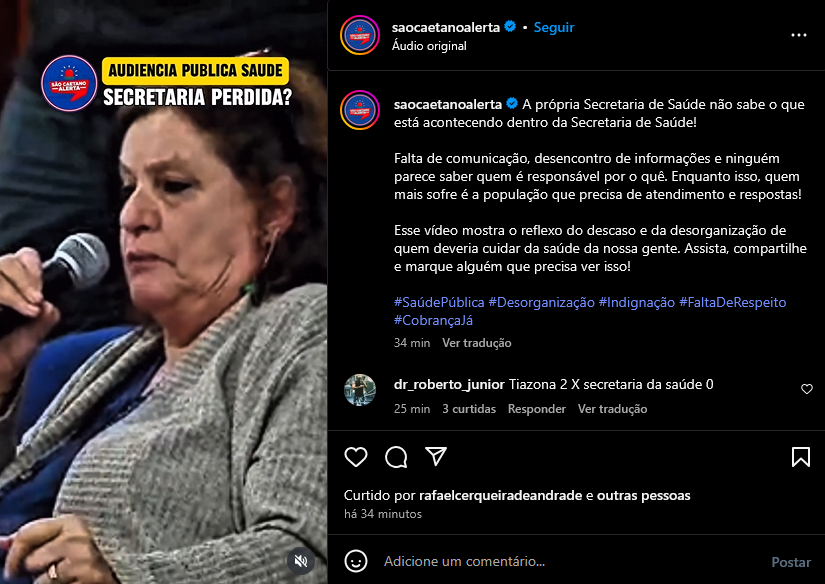Open the three-dot more options menu

[x=799, y=35]
